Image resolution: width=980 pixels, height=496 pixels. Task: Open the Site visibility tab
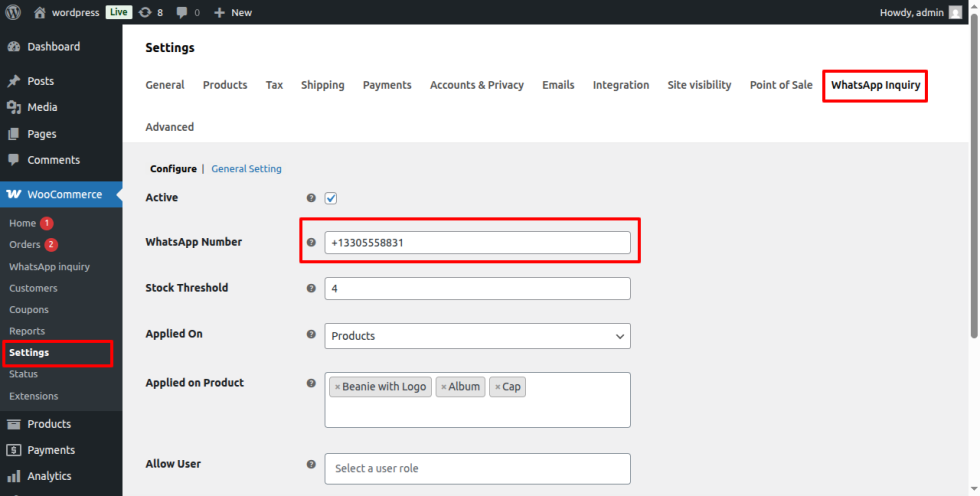coord(699,85)
